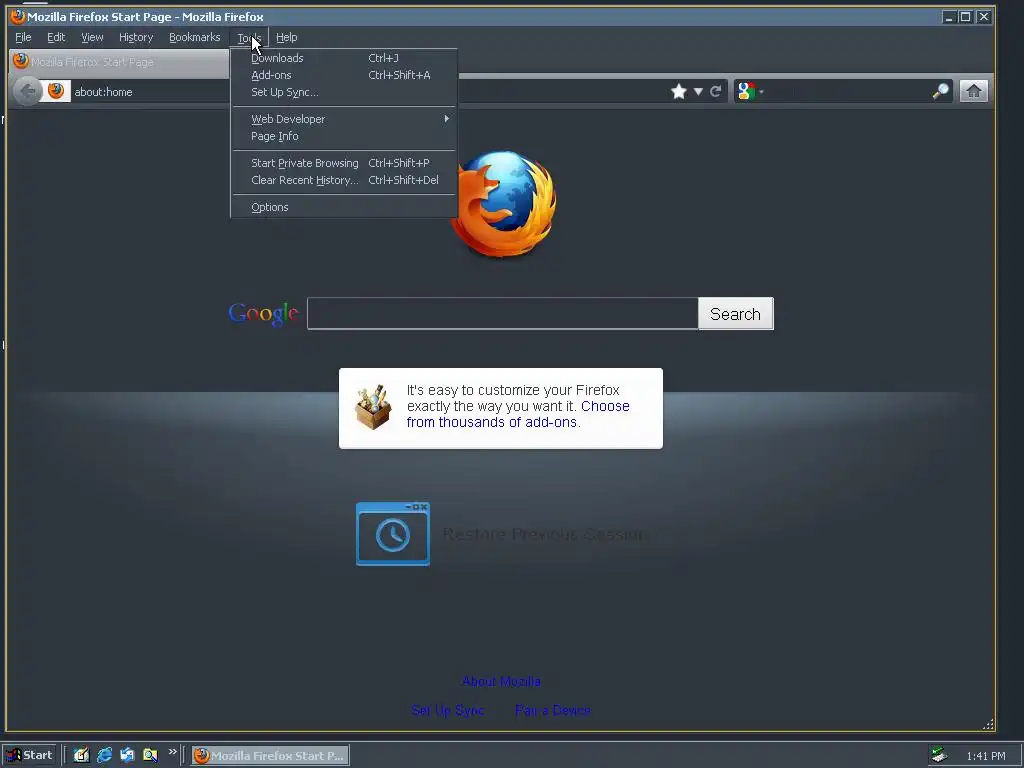This screenshot has width=1024, height=768.
Task: Go to the home page via house icon
Action: pos(974,91)
